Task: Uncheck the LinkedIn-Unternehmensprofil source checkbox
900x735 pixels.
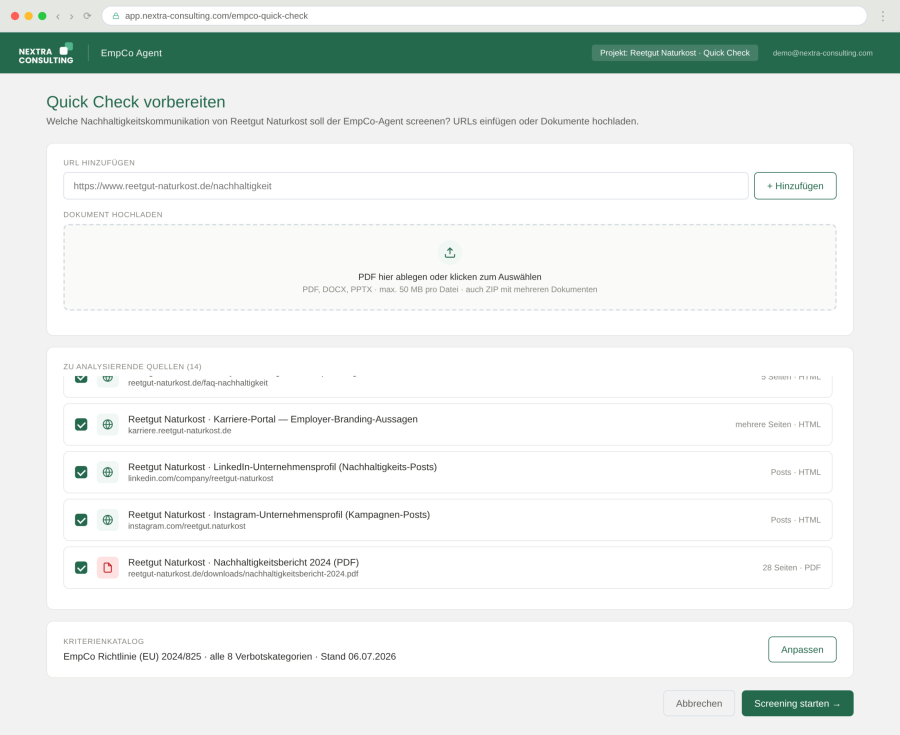Action: 82,472
